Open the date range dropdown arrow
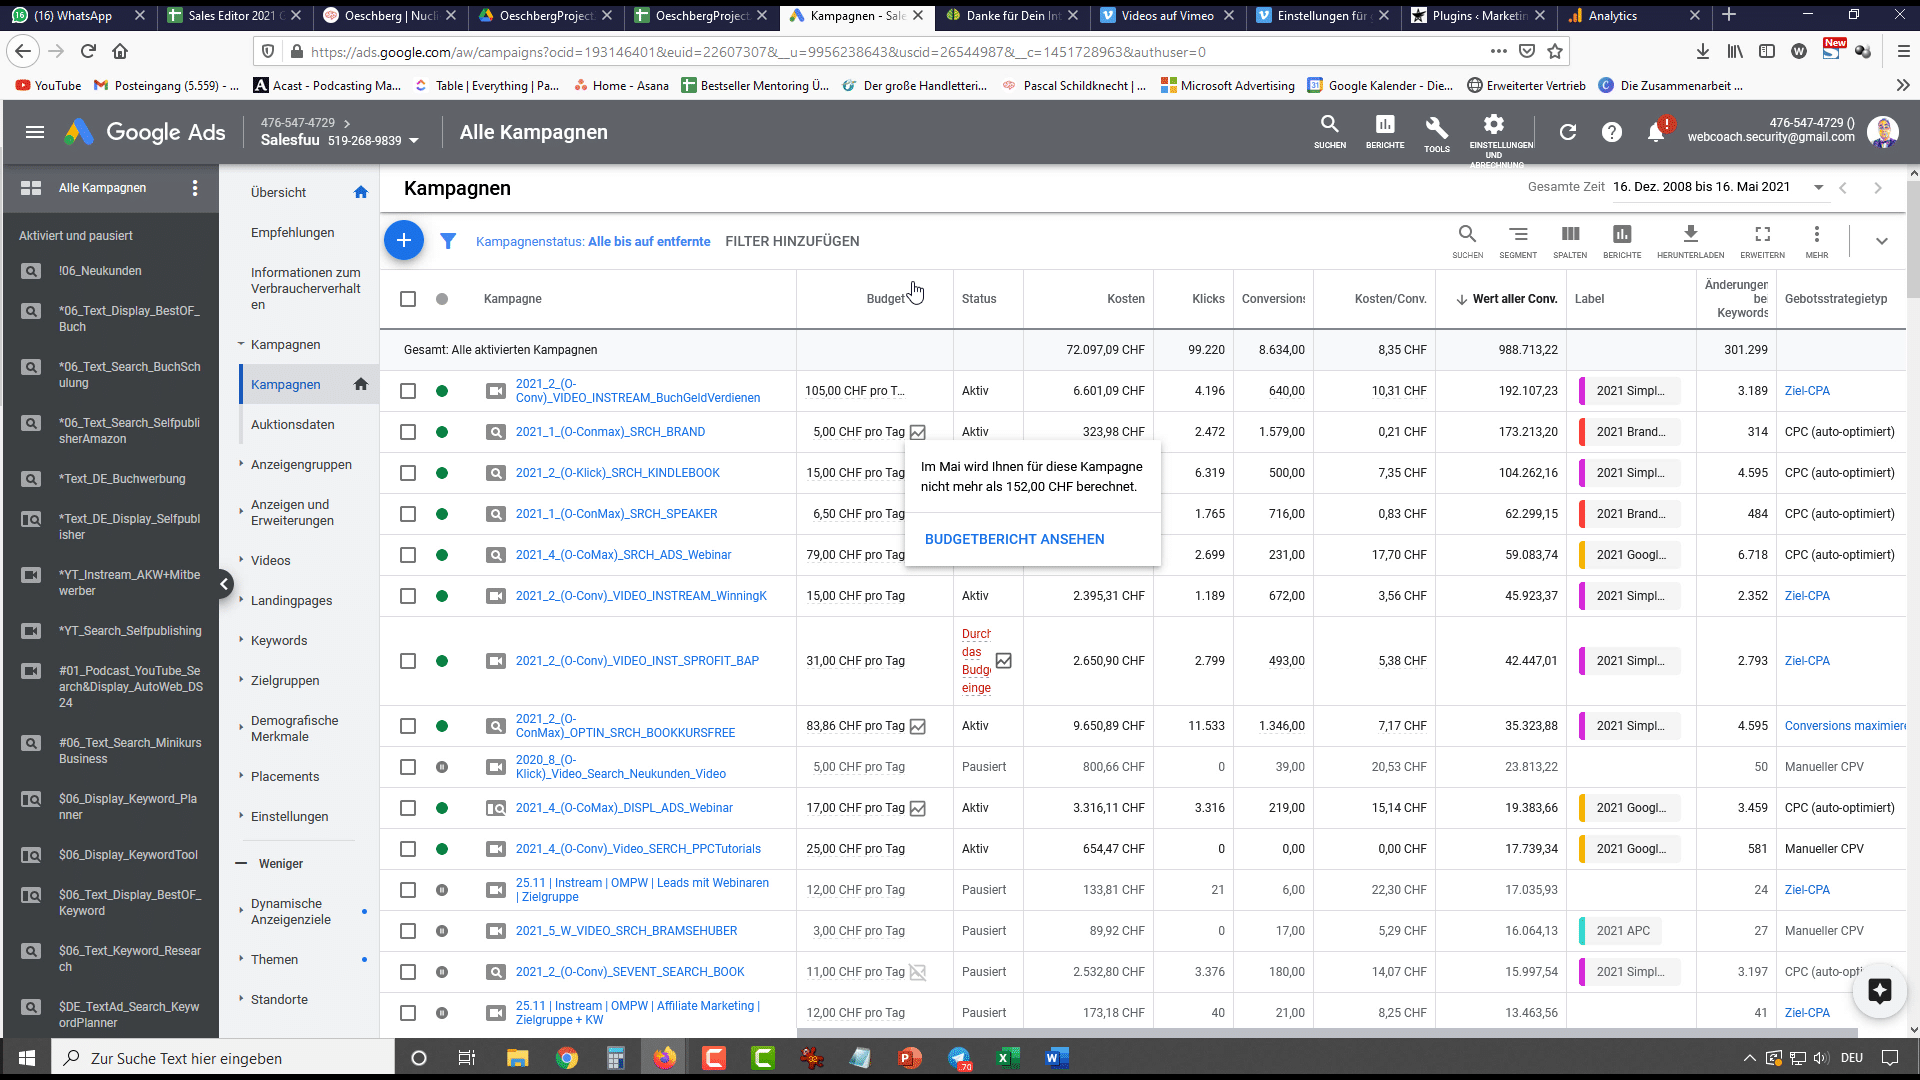This screenshot has width=1920, height=1080. (x=1818, y=187)
